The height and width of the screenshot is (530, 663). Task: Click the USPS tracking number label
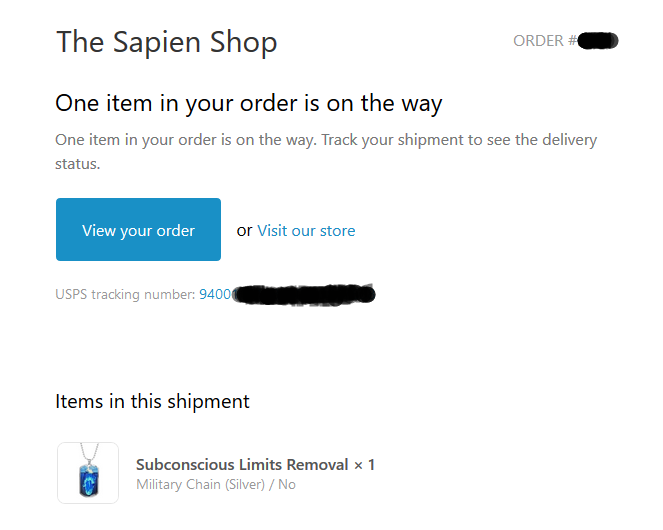(x=126, y=294)
